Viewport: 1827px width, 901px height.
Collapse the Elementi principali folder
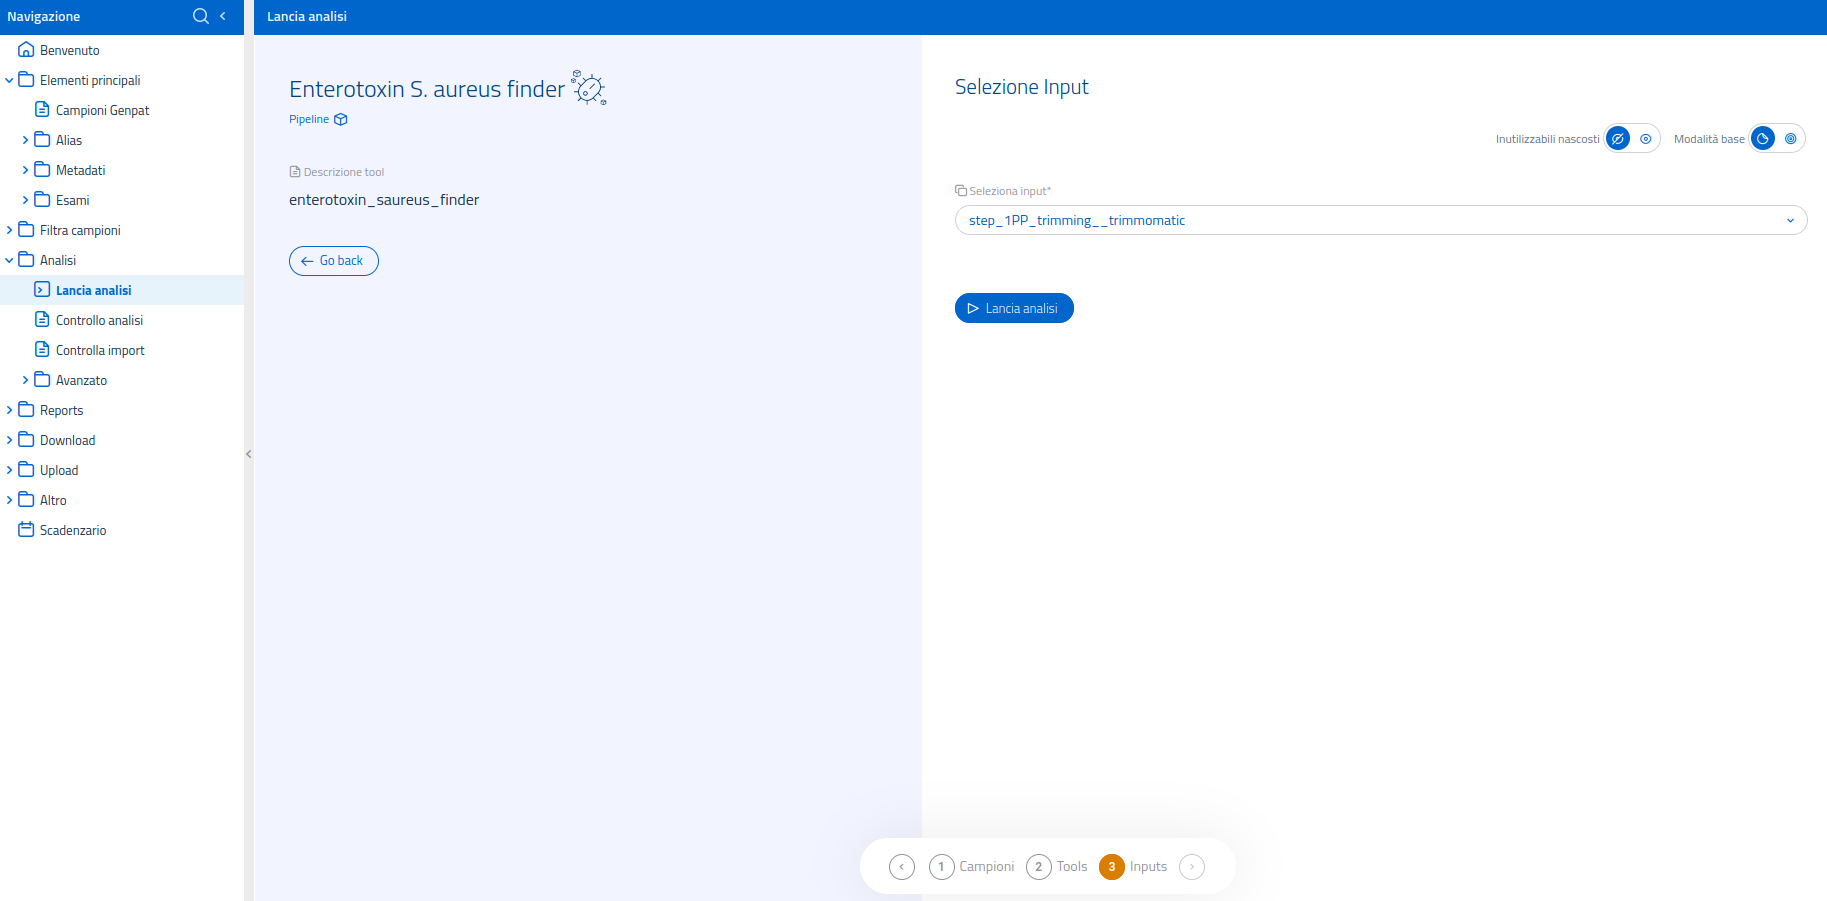[10, 80]
